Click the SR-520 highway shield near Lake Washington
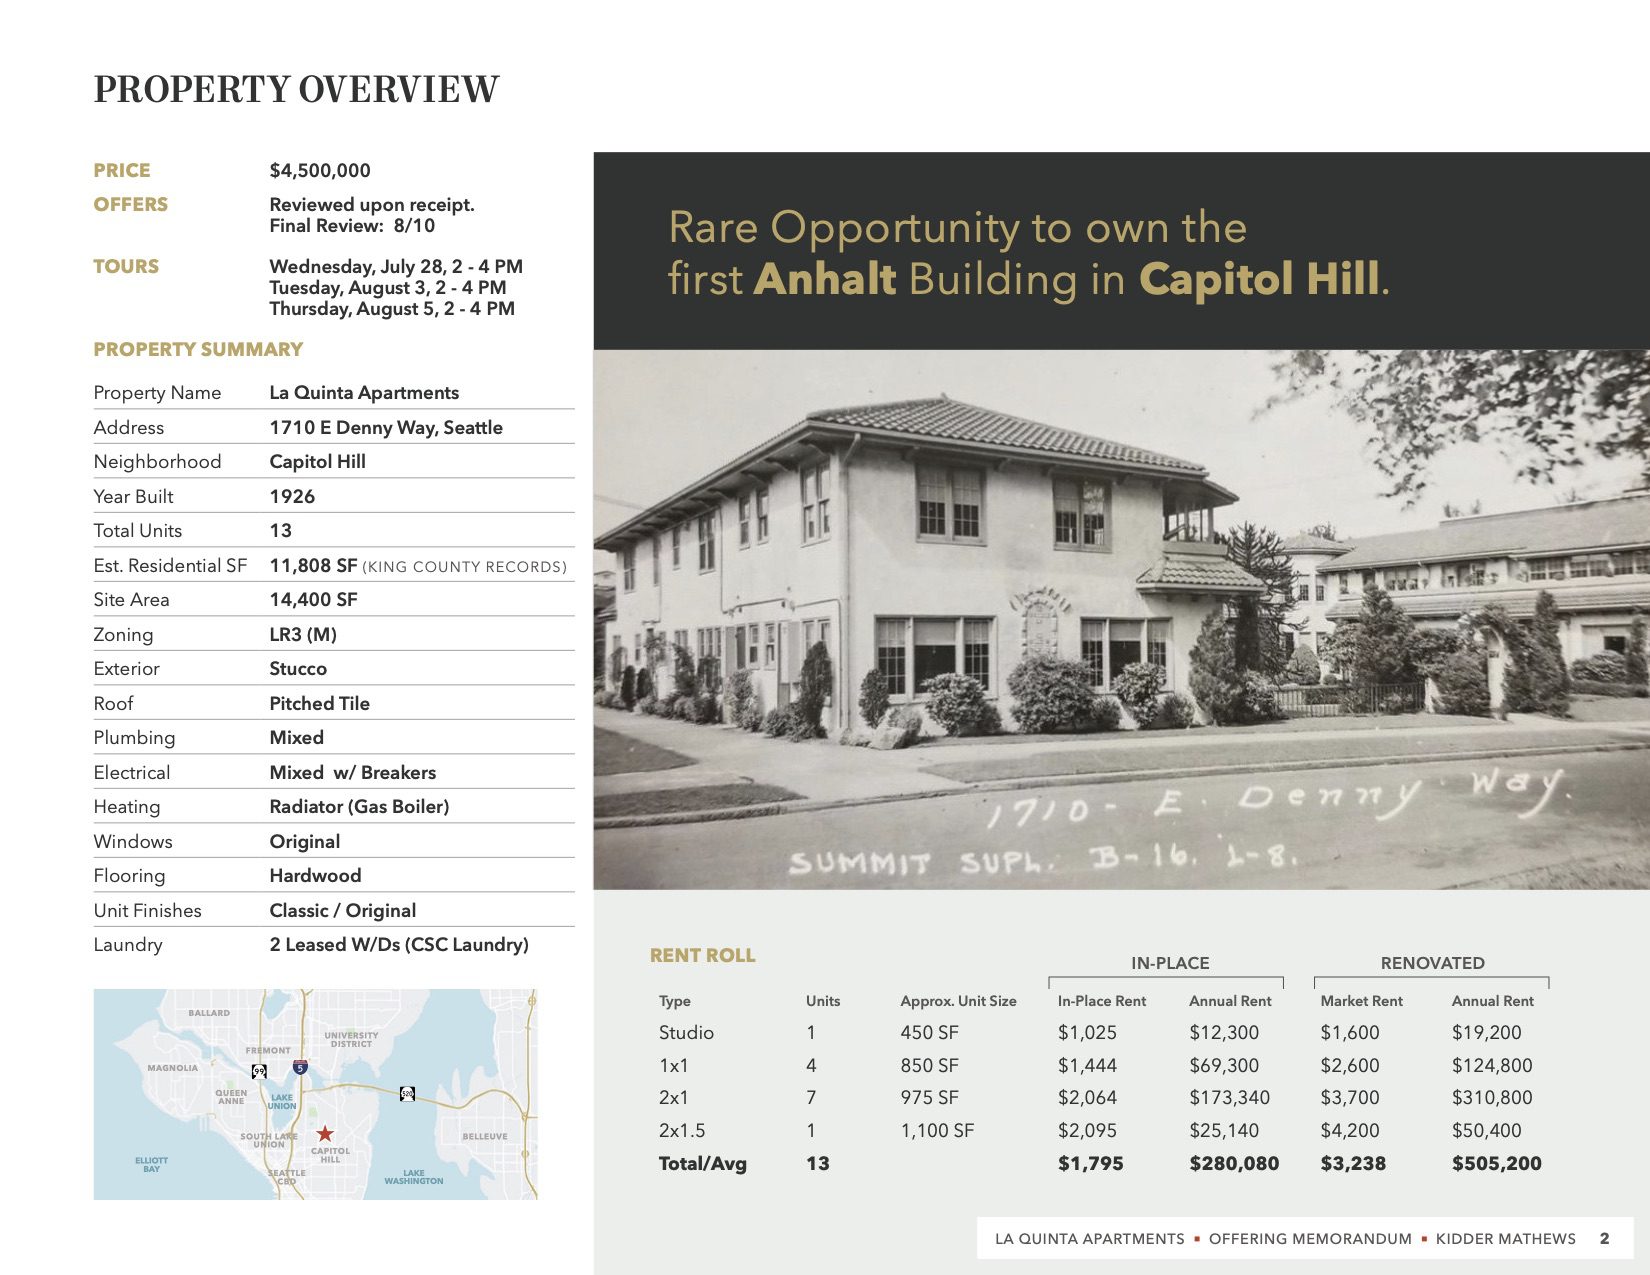 tap(408, 1094)
